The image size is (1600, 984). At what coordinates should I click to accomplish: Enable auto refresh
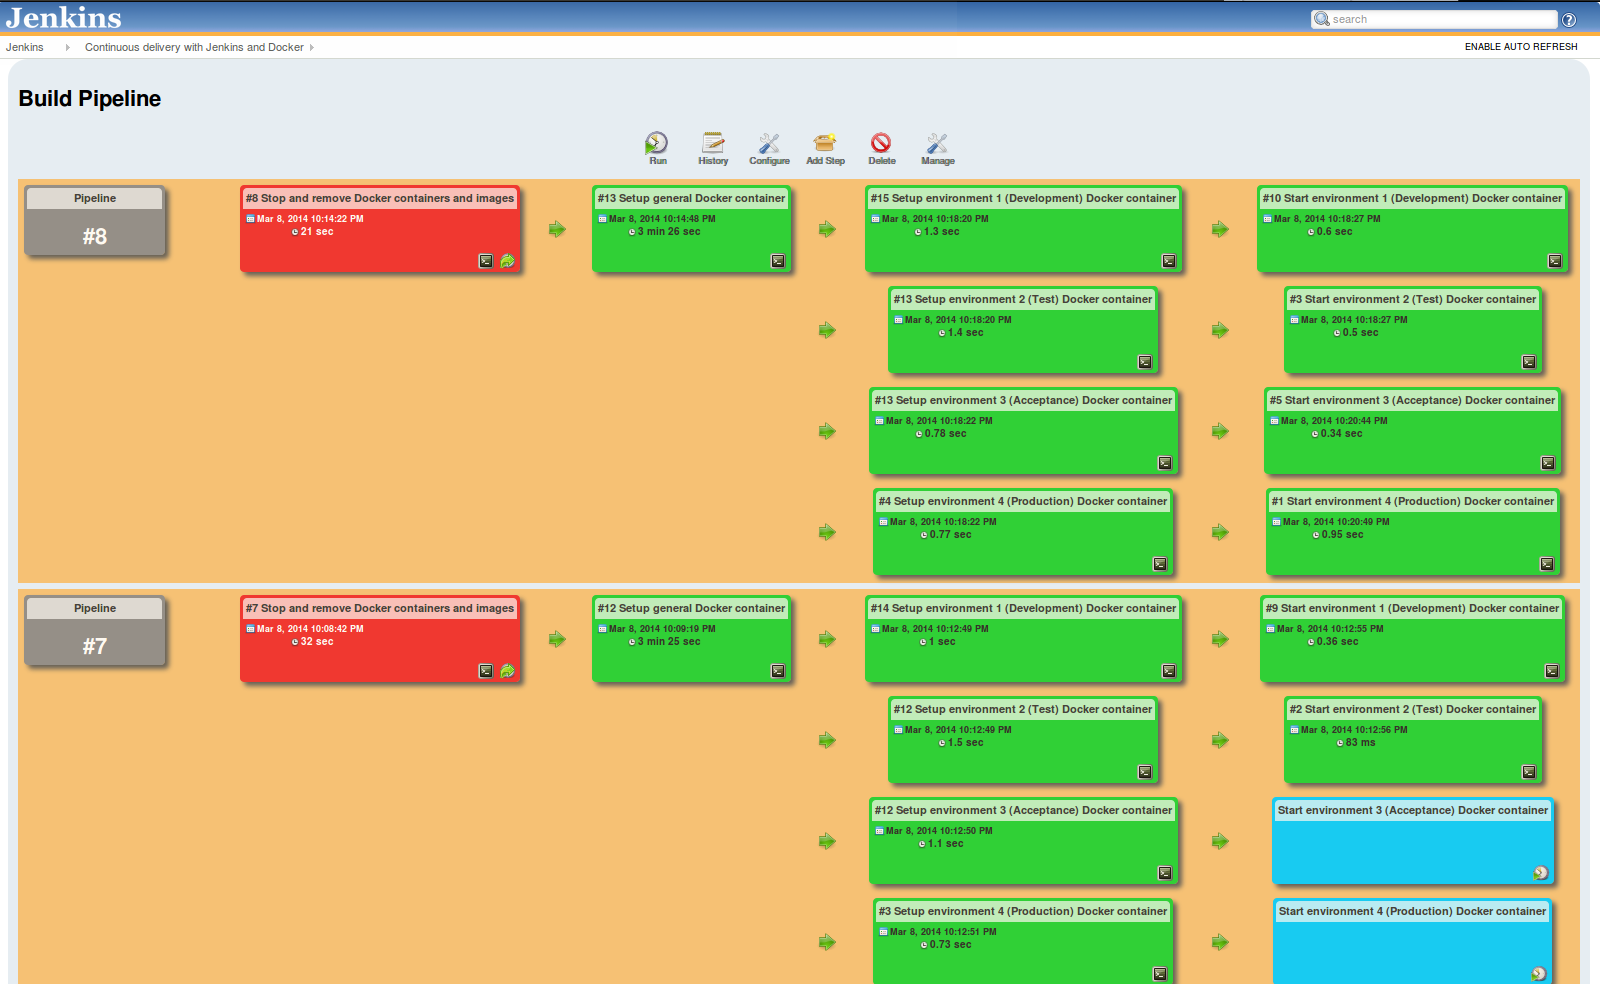1521,47
